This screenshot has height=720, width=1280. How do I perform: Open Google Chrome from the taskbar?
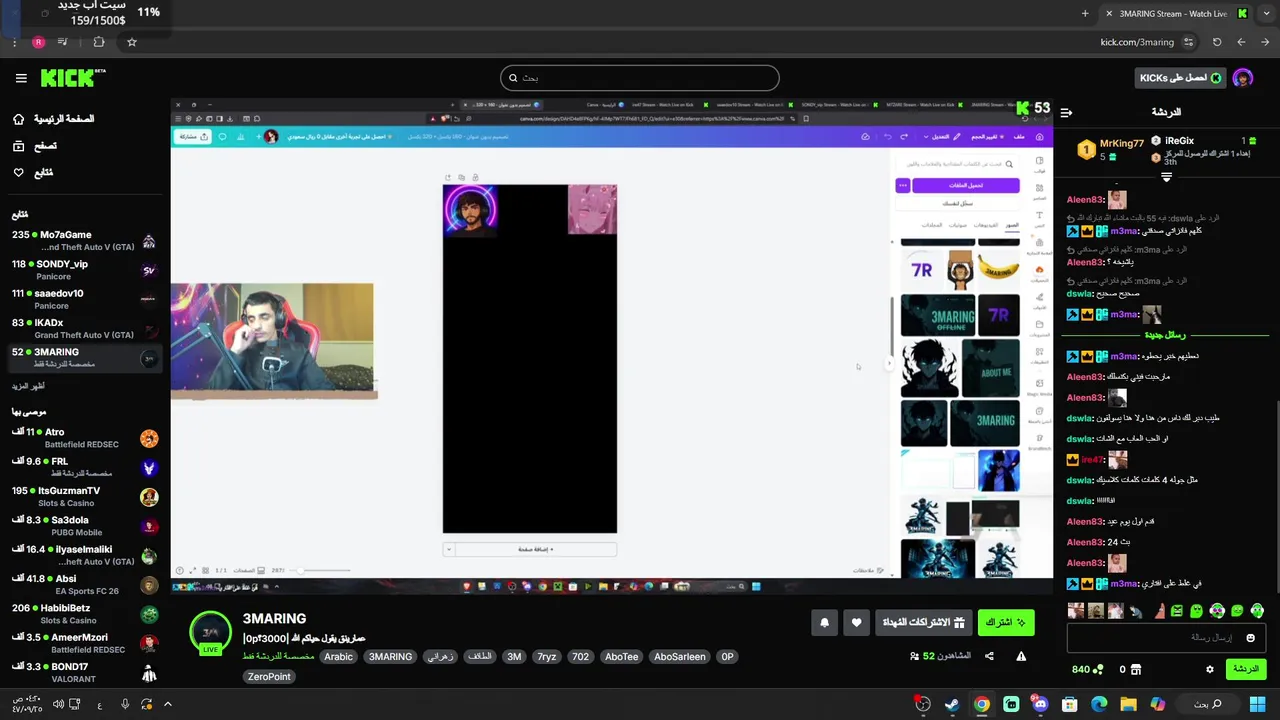[x=981, y=704]
